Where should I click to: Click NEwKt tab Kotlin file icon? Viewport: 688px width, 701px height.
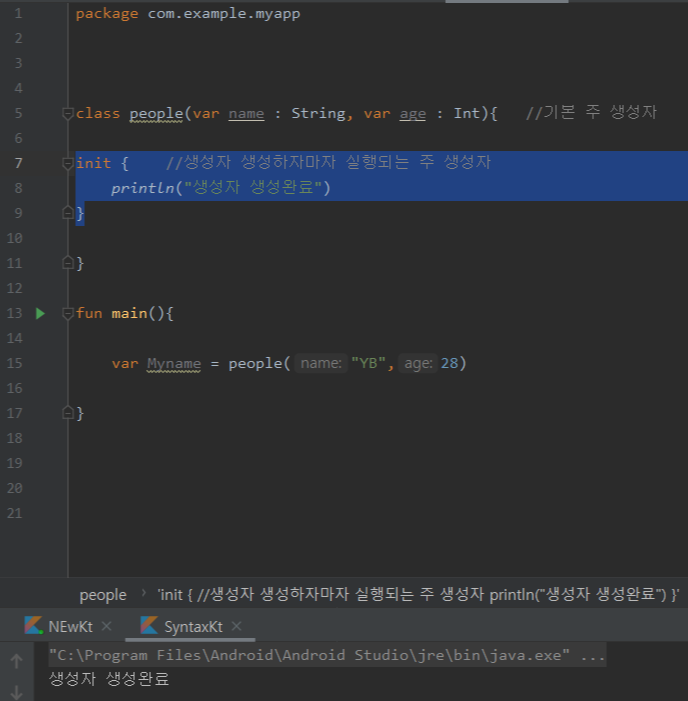(x=34, y=625)
